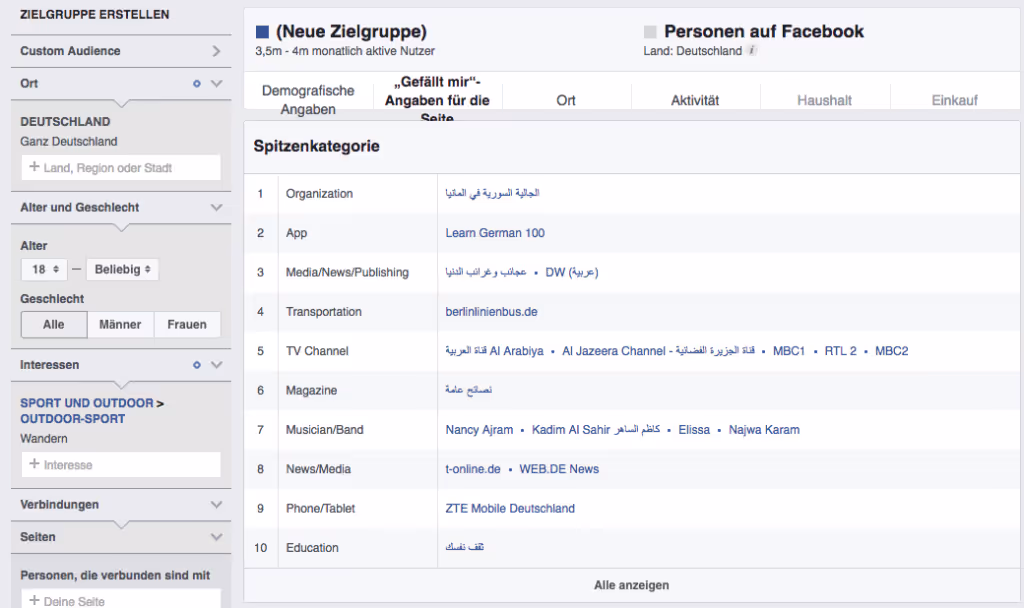
Task: Switch to the Aktivität tab
Action: tap(695, 100)
